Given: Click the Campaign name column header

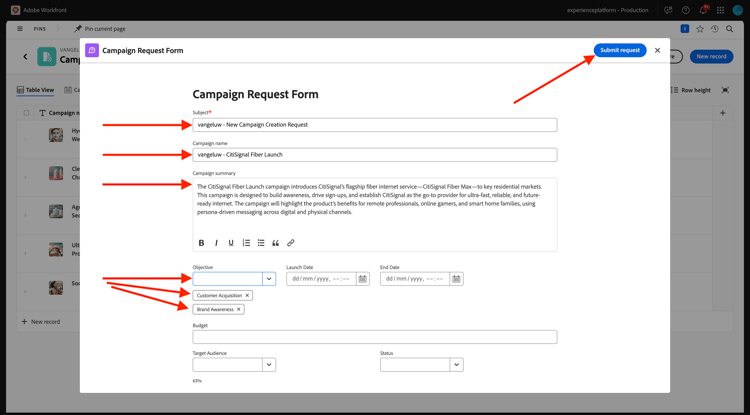Looking at the screenshot, I should [x=60, y=113].
